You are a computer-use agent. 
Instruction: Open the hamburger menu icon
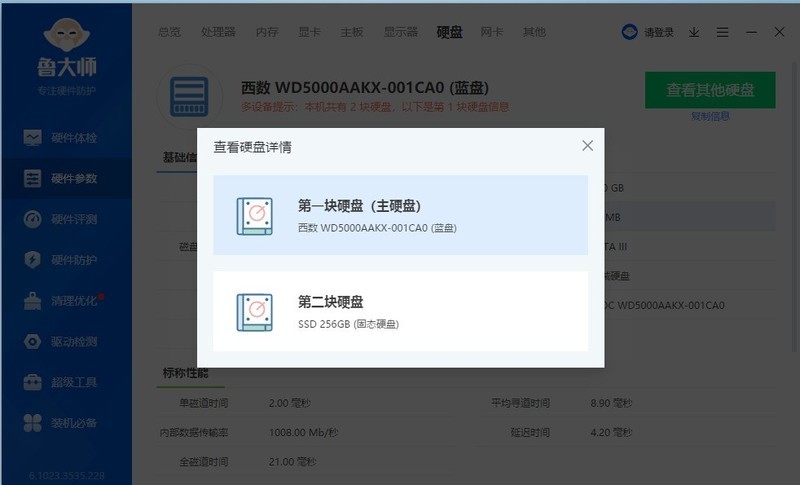[722, 33]
